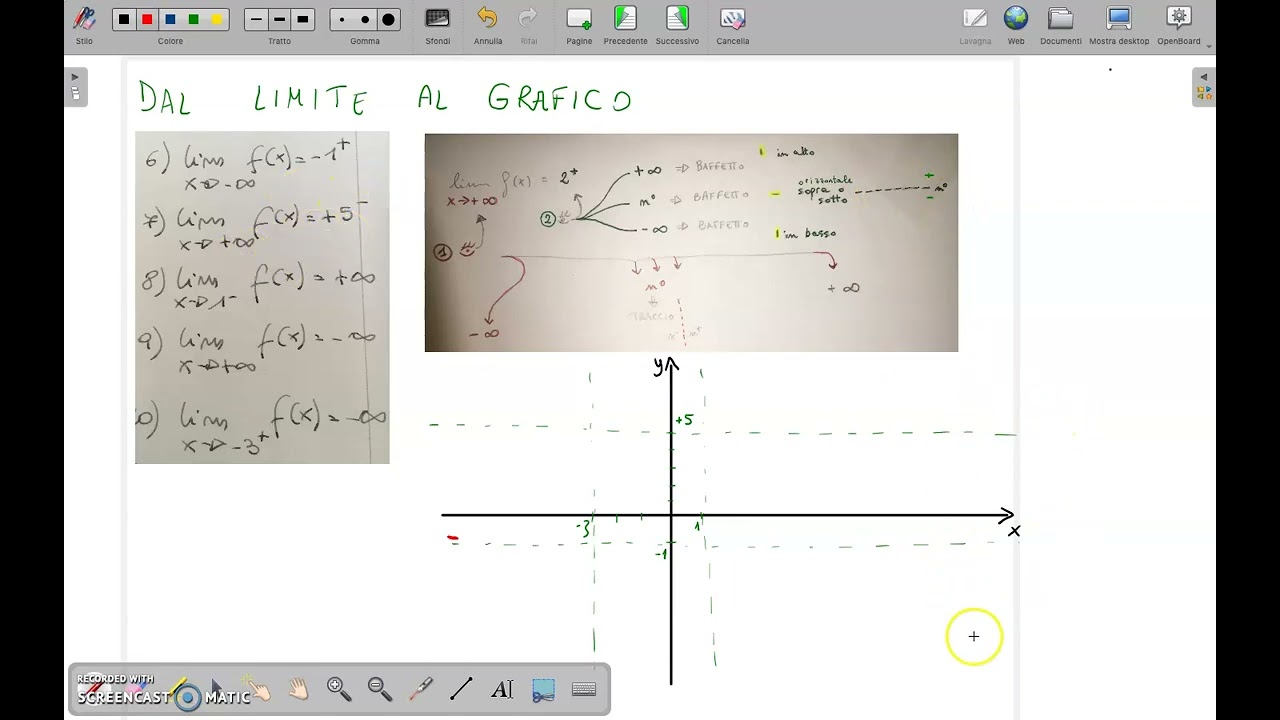The image size is (1280, 720).
Task: Select the interact finger pointer tool
Action: point(258,689)
